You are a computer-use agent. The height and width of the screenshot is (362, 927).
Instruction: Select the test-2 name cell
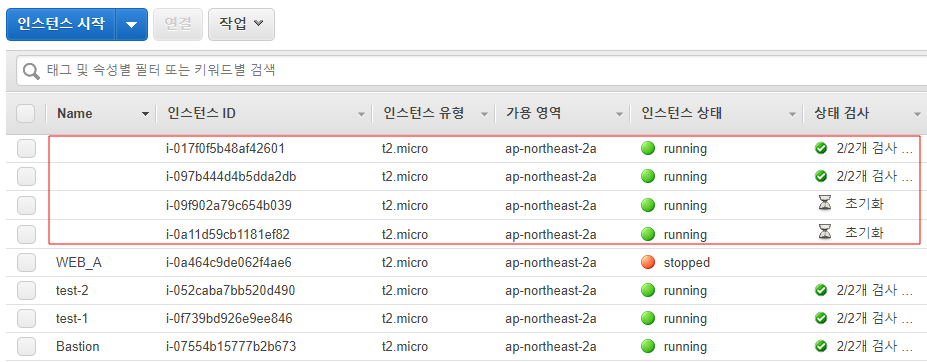(x=72, y=290)
